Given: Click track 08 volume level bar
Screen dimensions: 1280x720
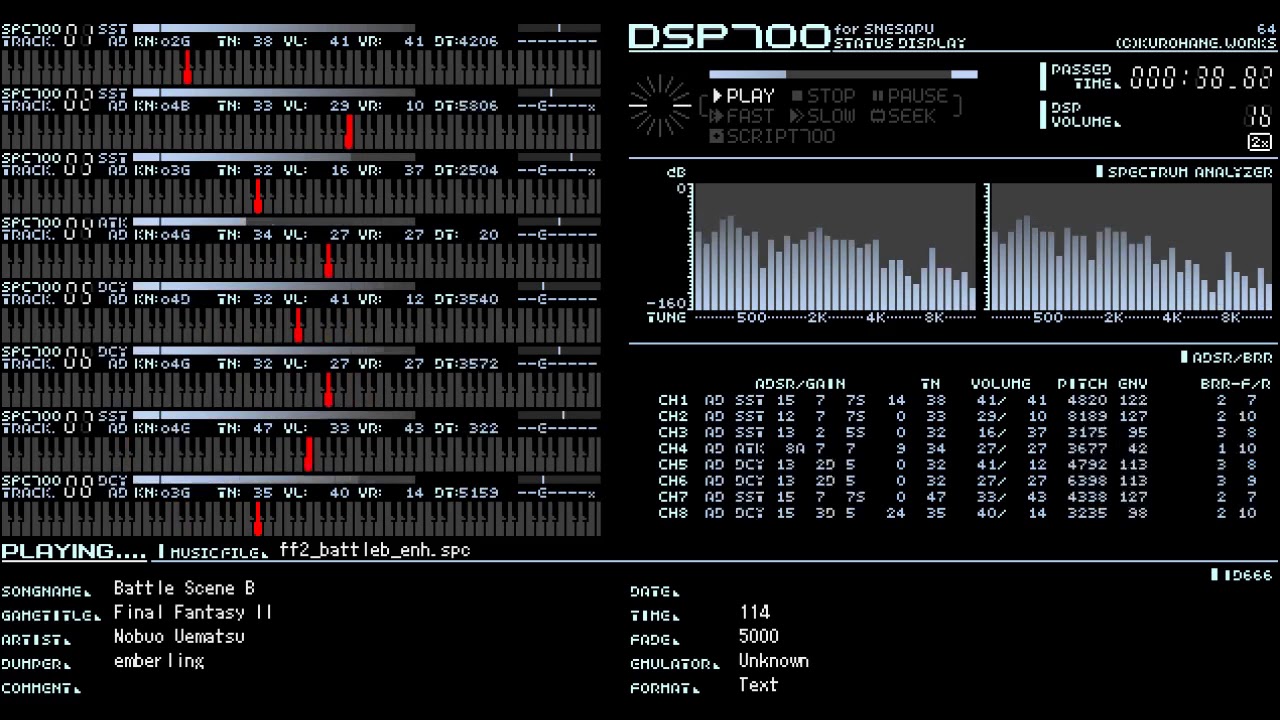Looking at the screenshot, I should point(273,480).
